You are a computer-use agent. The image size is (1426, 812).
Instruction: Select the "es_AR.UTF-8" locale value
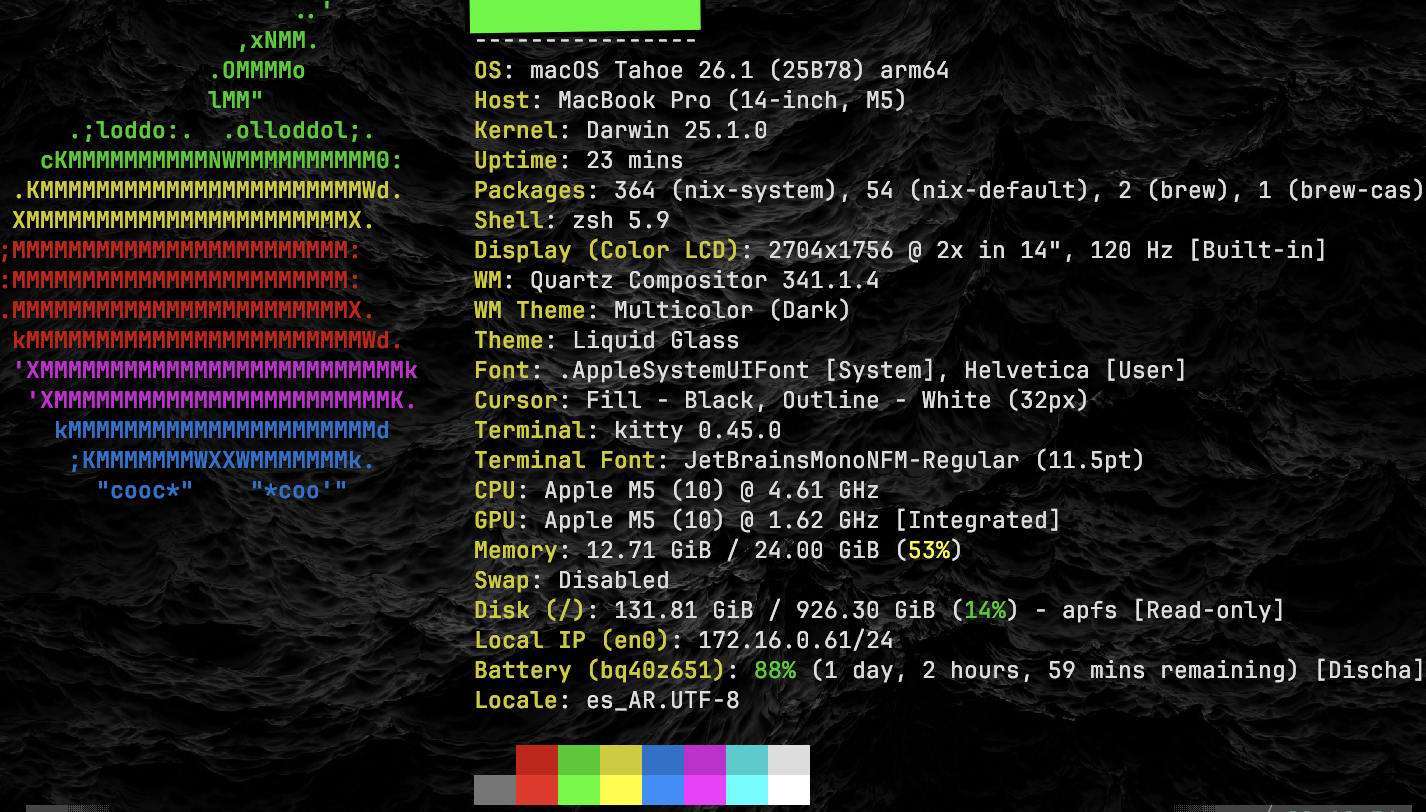(x=663, y=700)
